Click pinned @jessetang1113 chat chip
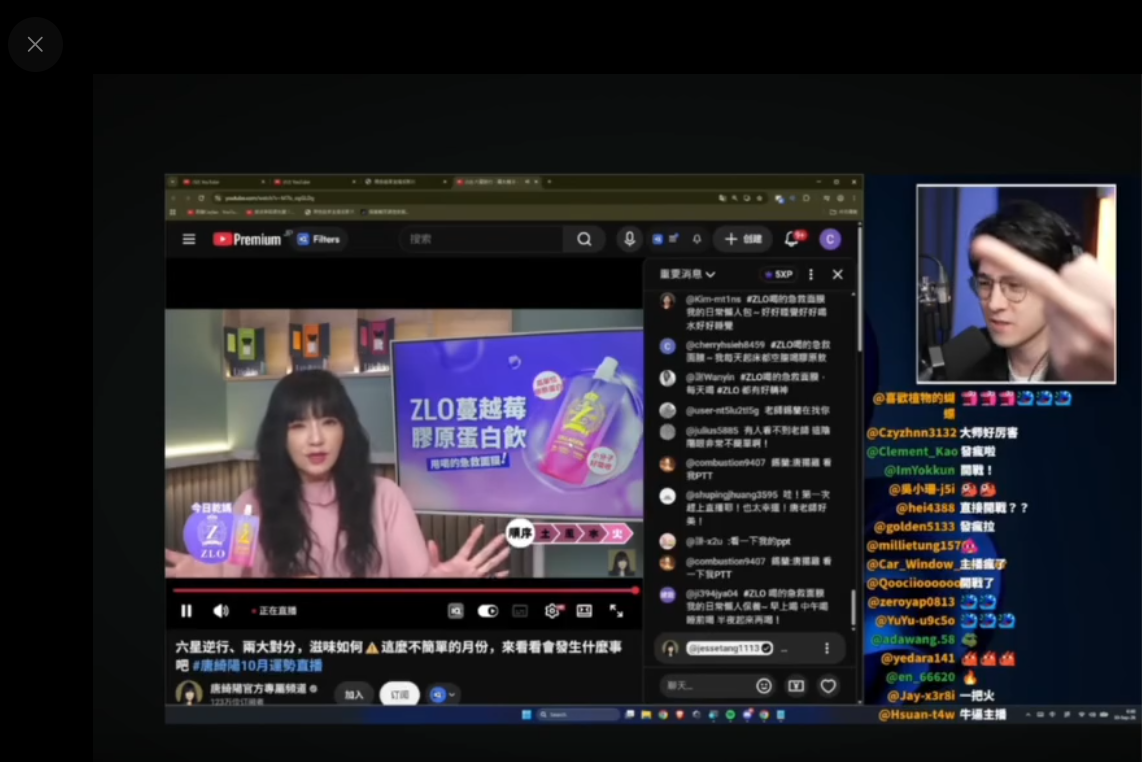Viewport: 1142px width, 762px height. [x=729, y=648]
